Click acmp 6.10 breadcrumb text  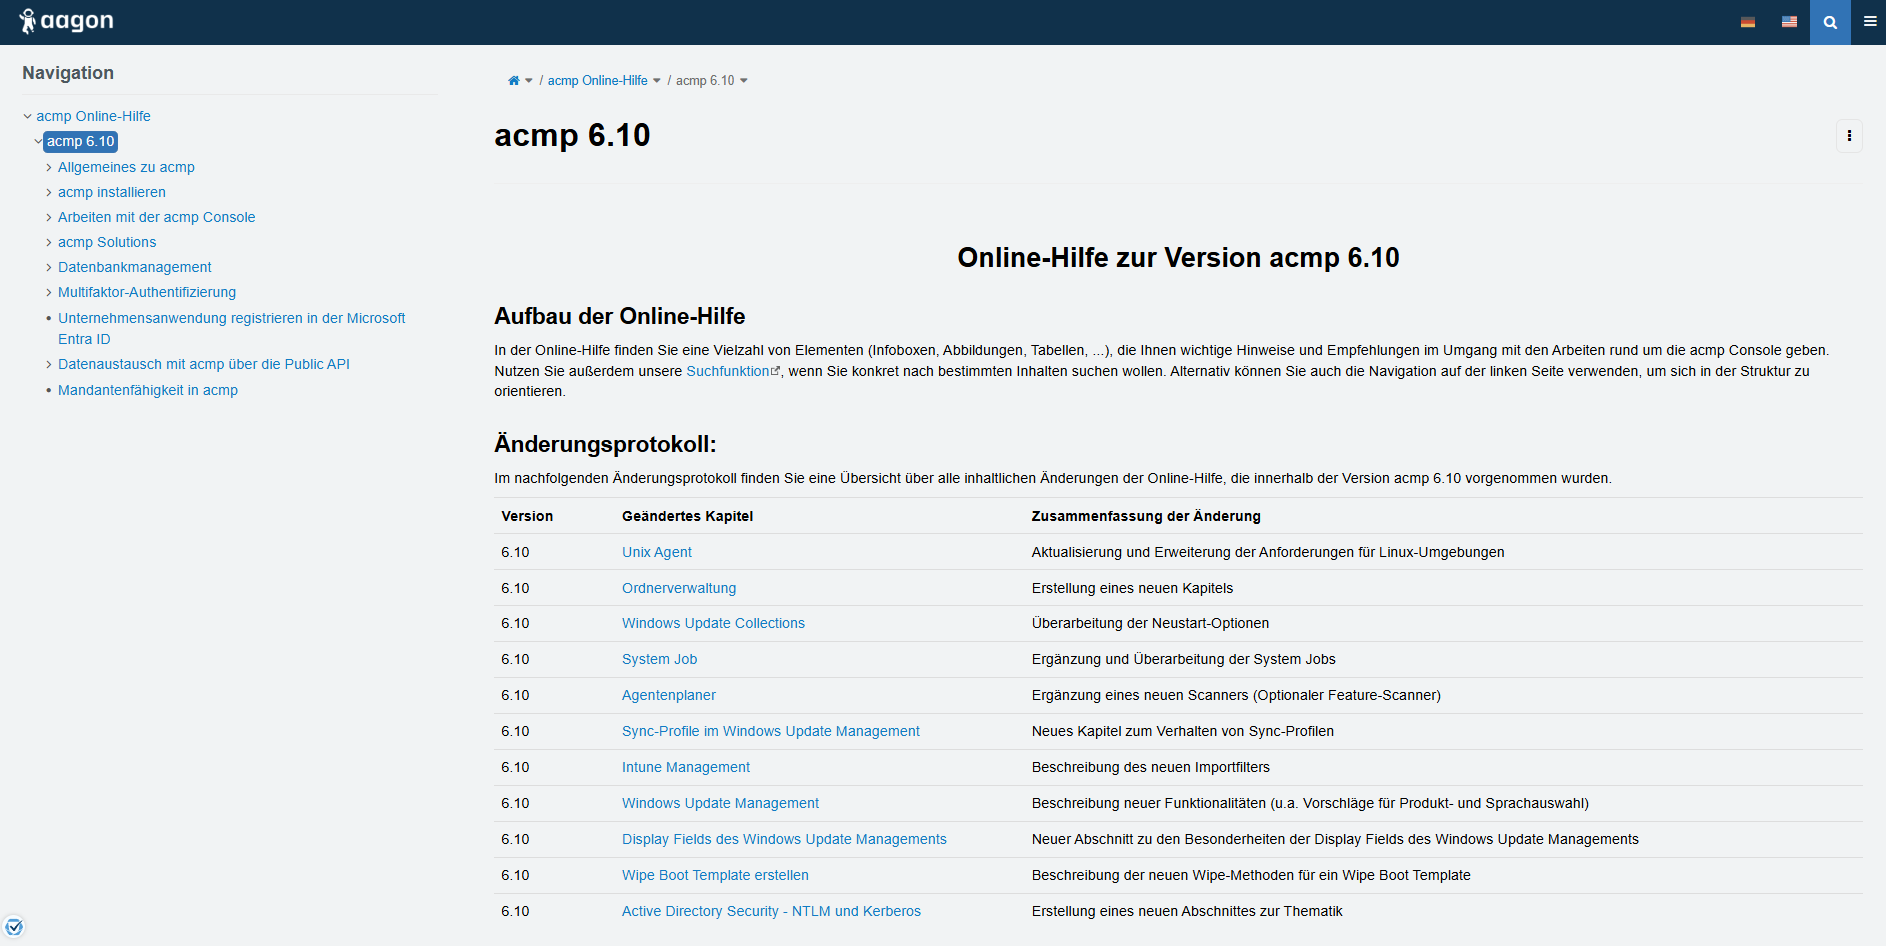click(x=705, y=81)
